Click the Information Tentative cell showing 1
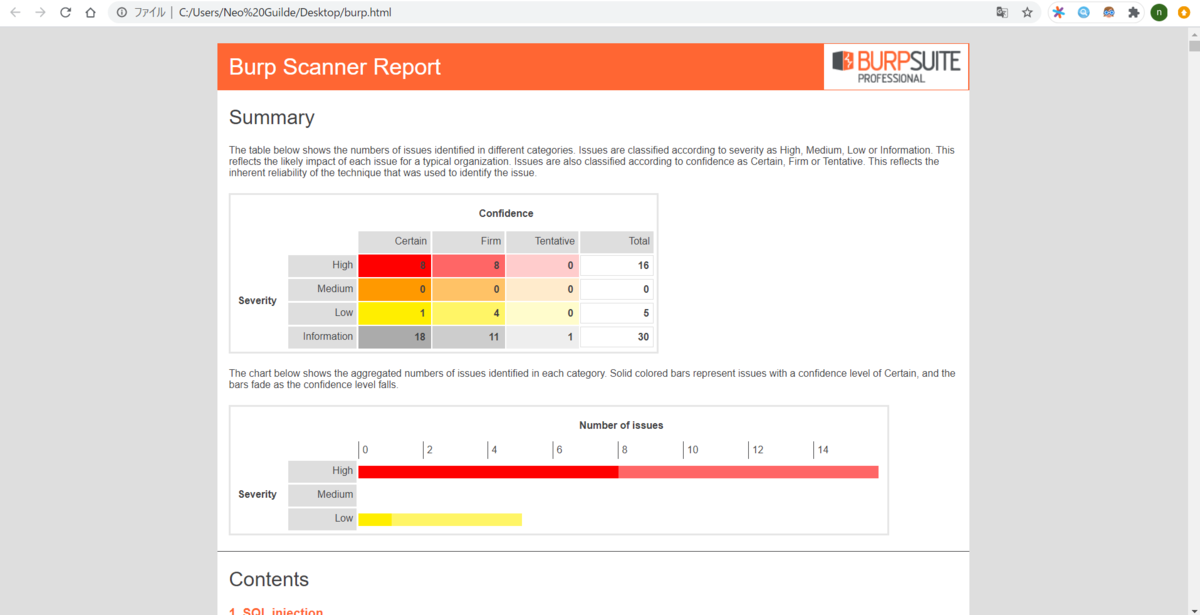 543,337
